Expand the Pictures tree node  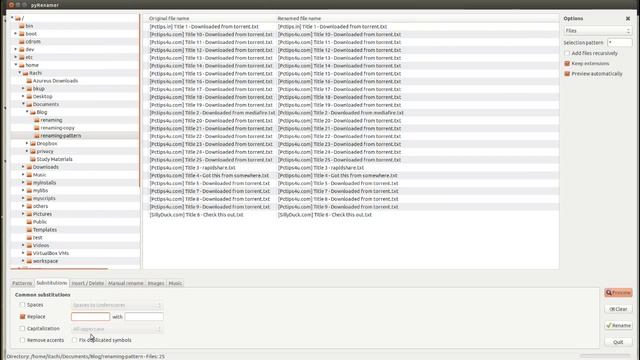click(x=23, y=214)
